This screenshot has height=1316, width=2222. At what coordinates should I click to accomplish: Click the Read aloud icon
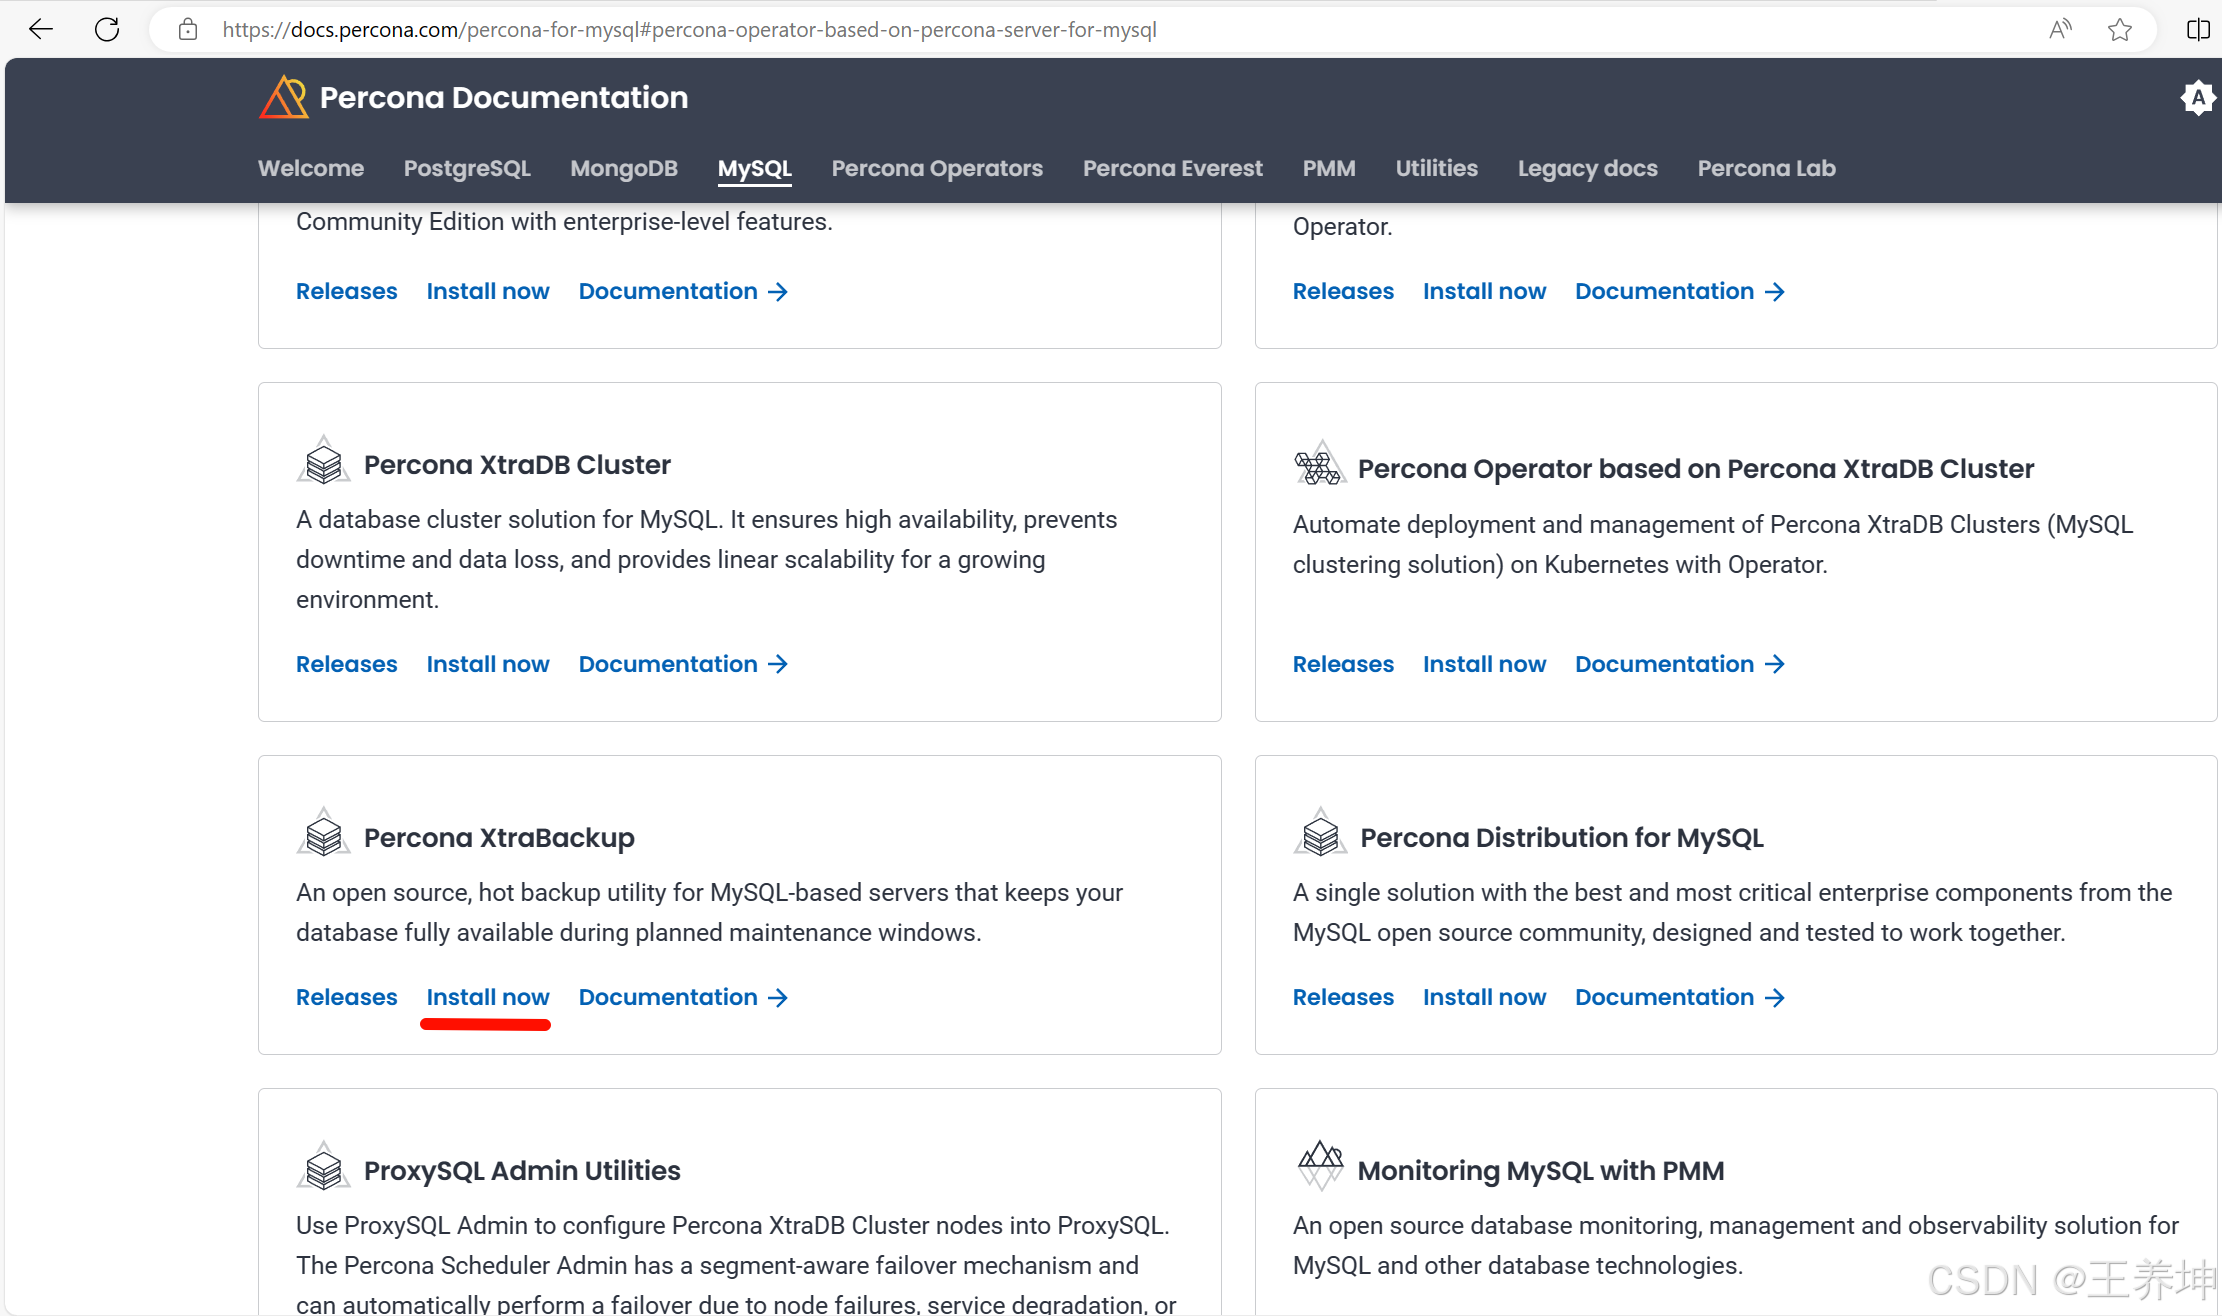[x=2059, y=30]
